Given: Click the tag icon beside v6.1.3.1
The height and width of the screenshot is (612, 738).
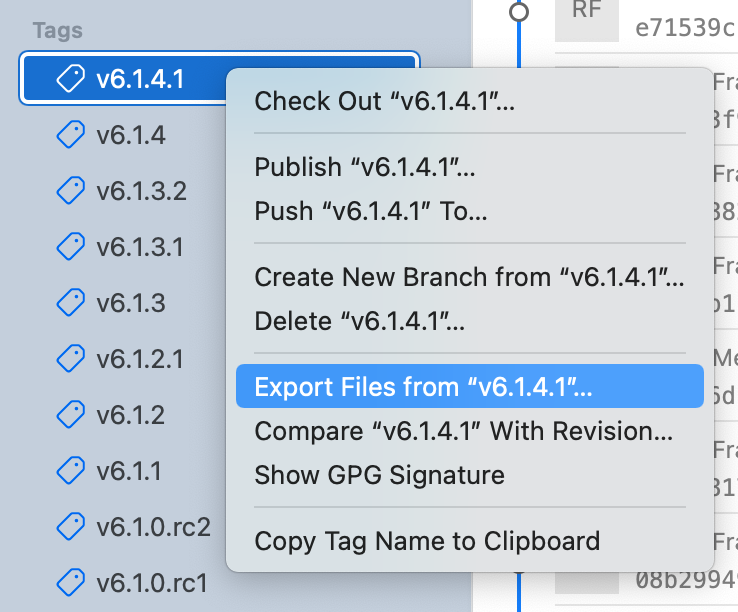Looking at the screenshot, I should (x=70, y=246).
